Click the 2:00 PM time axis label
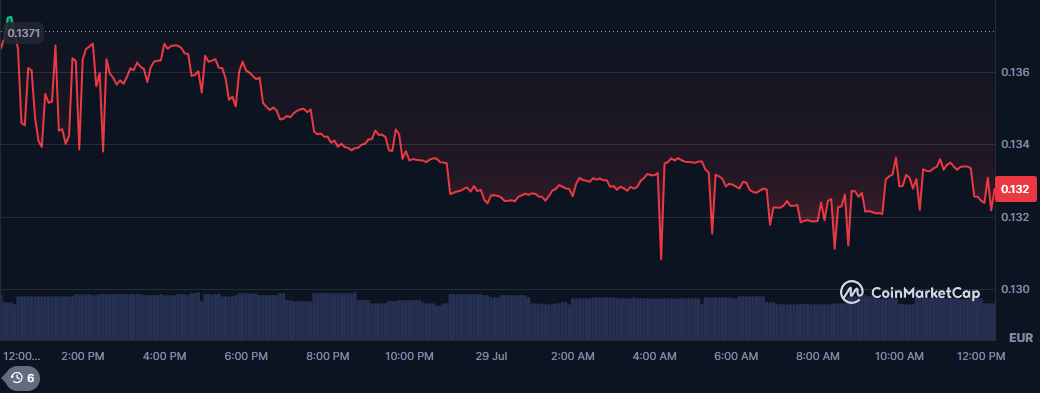Image resolution: width=1040 pixels, height=393 pixels. click(x=83, y=357)
